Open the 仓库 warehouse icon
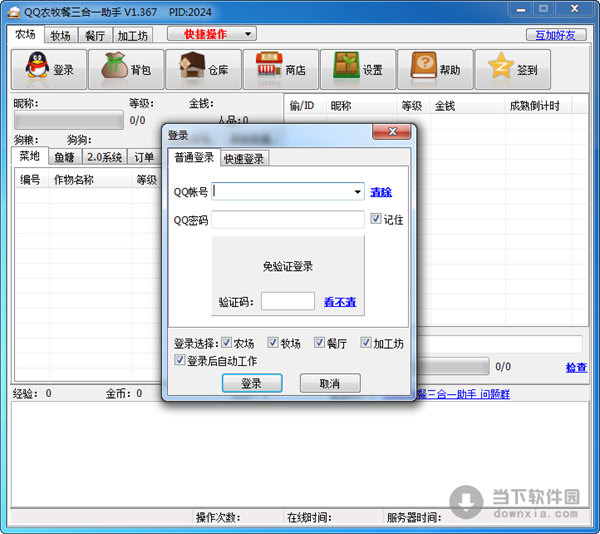 (x=204, y=69)
